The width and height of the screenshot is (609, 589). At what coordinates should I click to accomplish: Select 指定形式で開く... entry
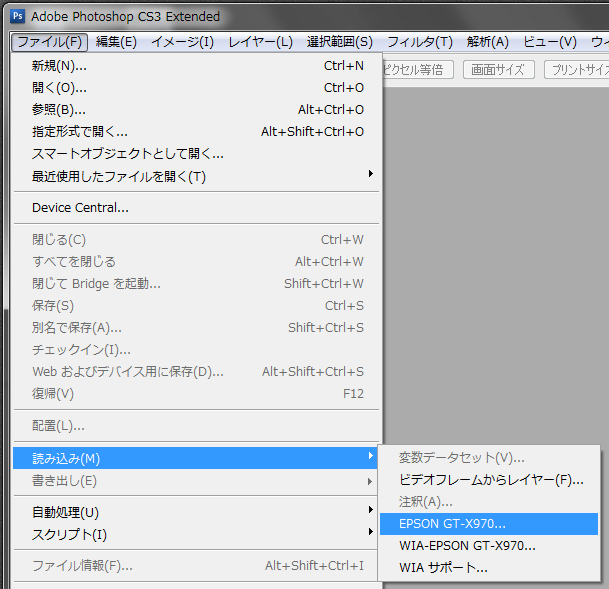[x=196, y=132]
